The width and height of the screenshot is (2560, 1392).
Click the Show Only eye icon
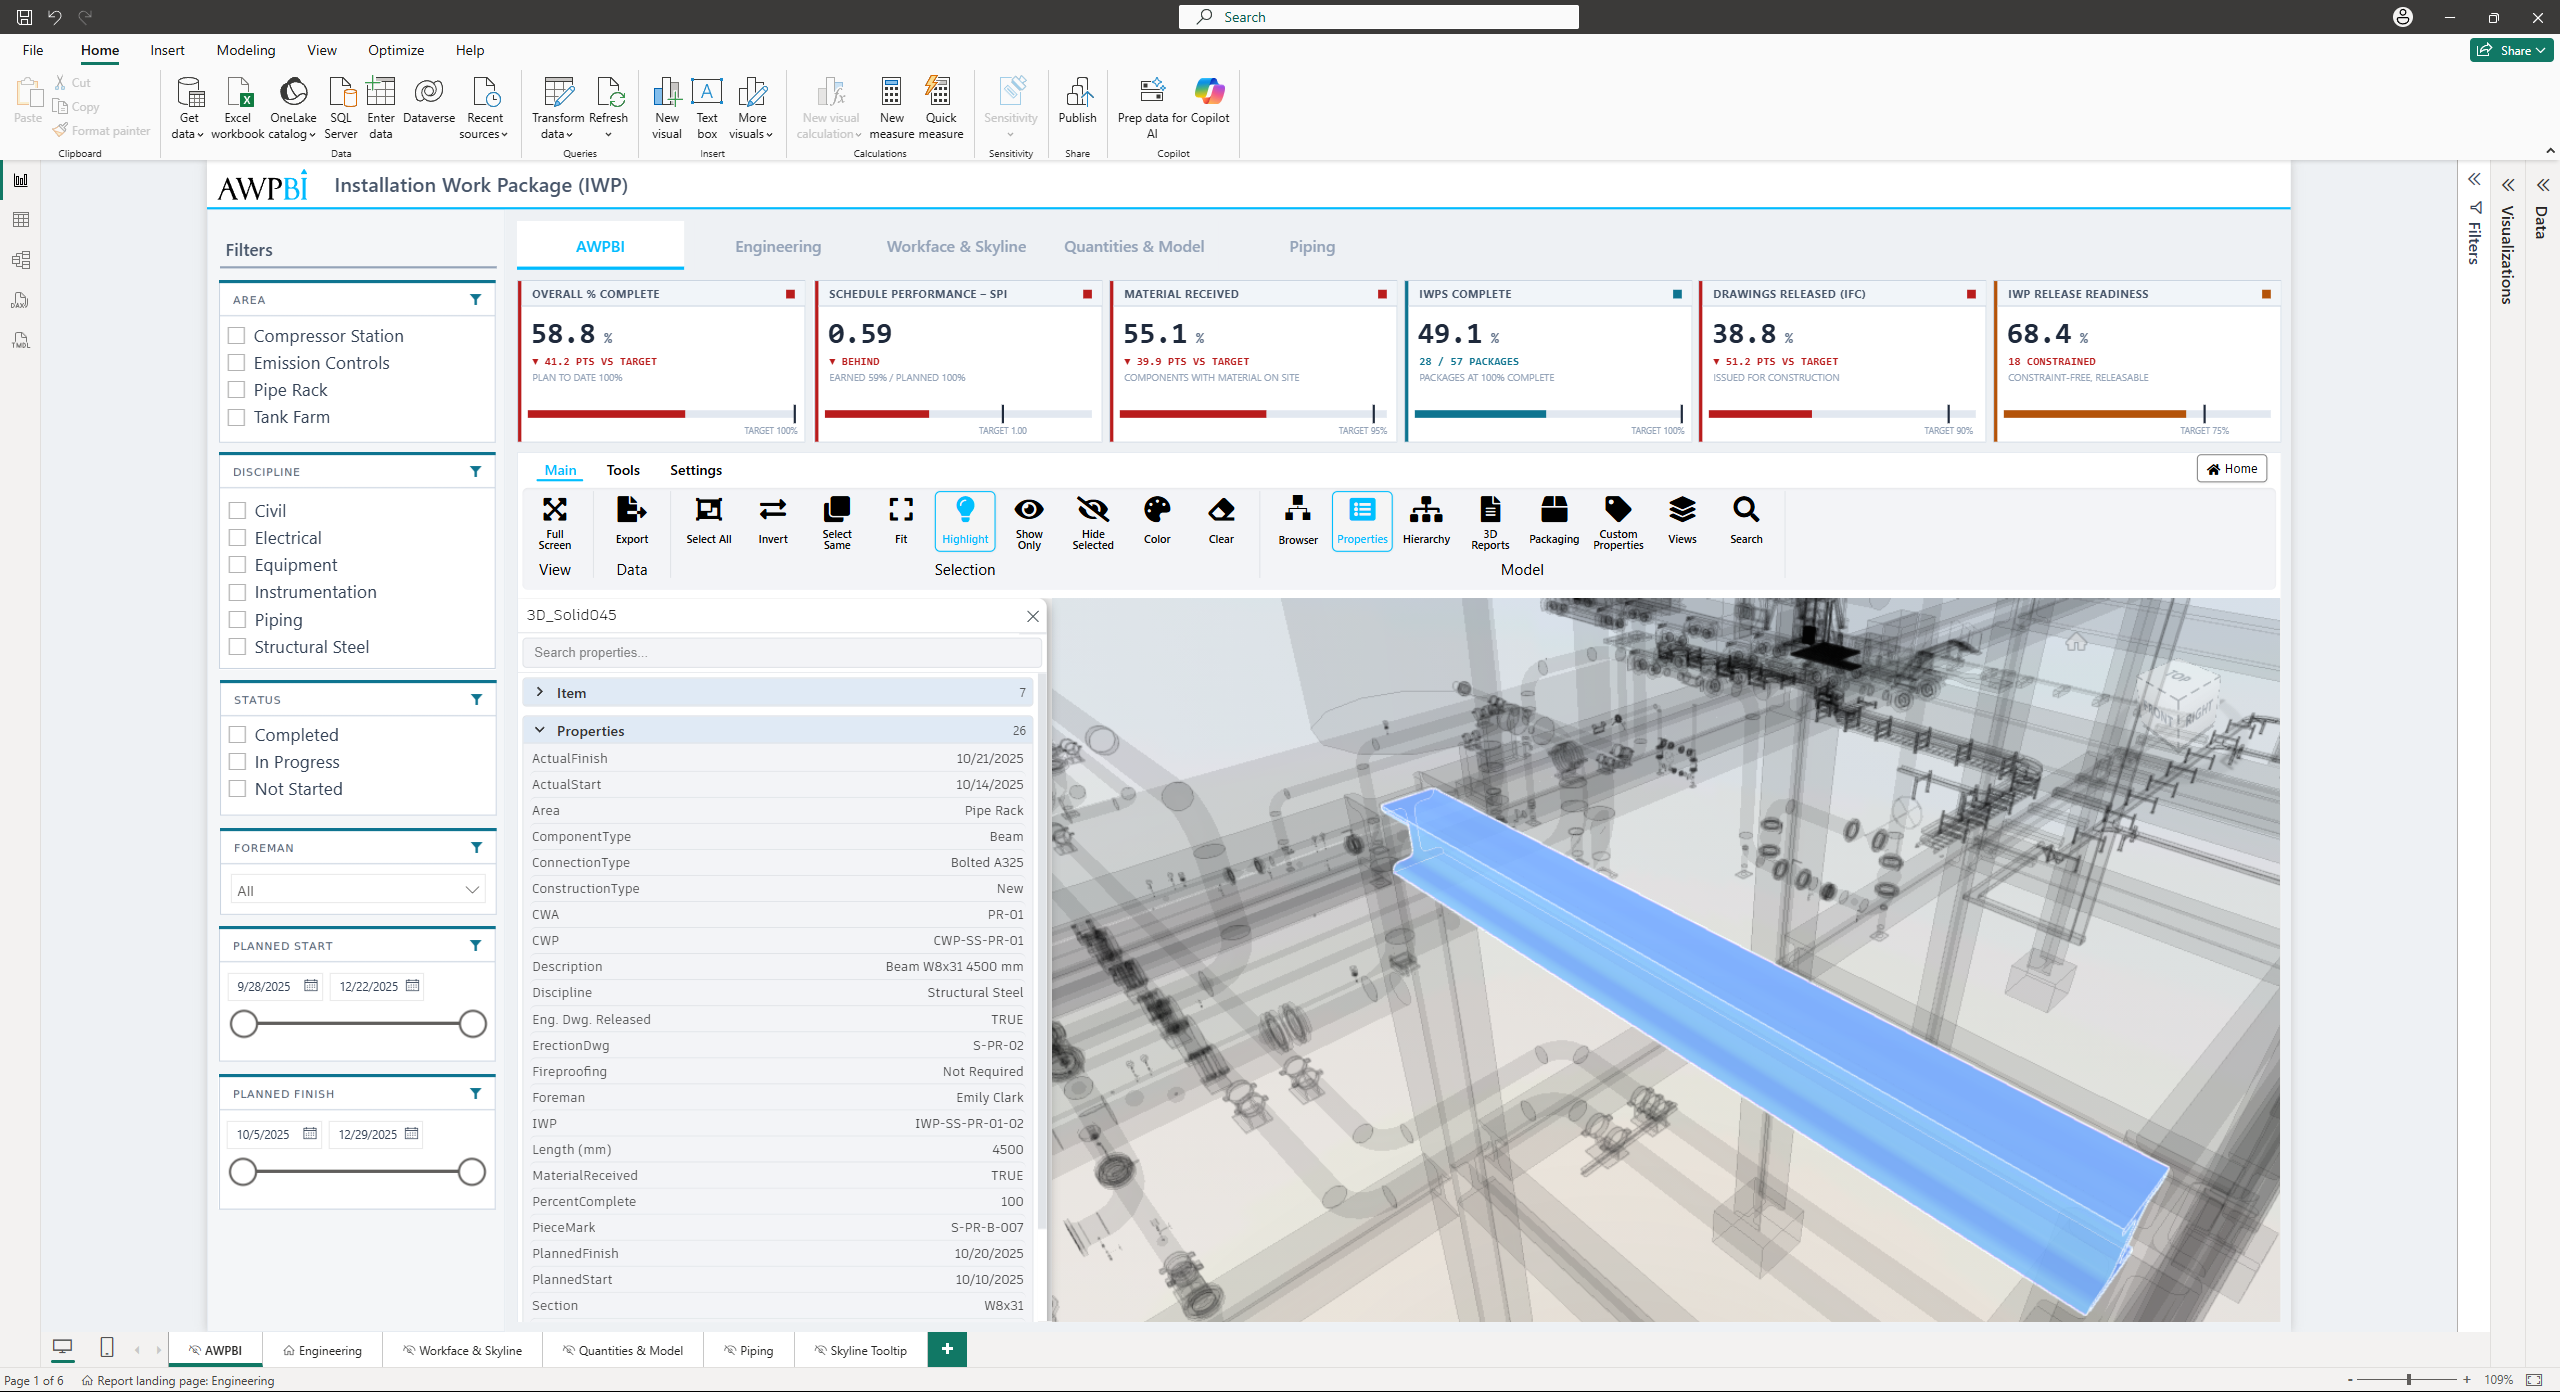click(x=1029, y=521)
